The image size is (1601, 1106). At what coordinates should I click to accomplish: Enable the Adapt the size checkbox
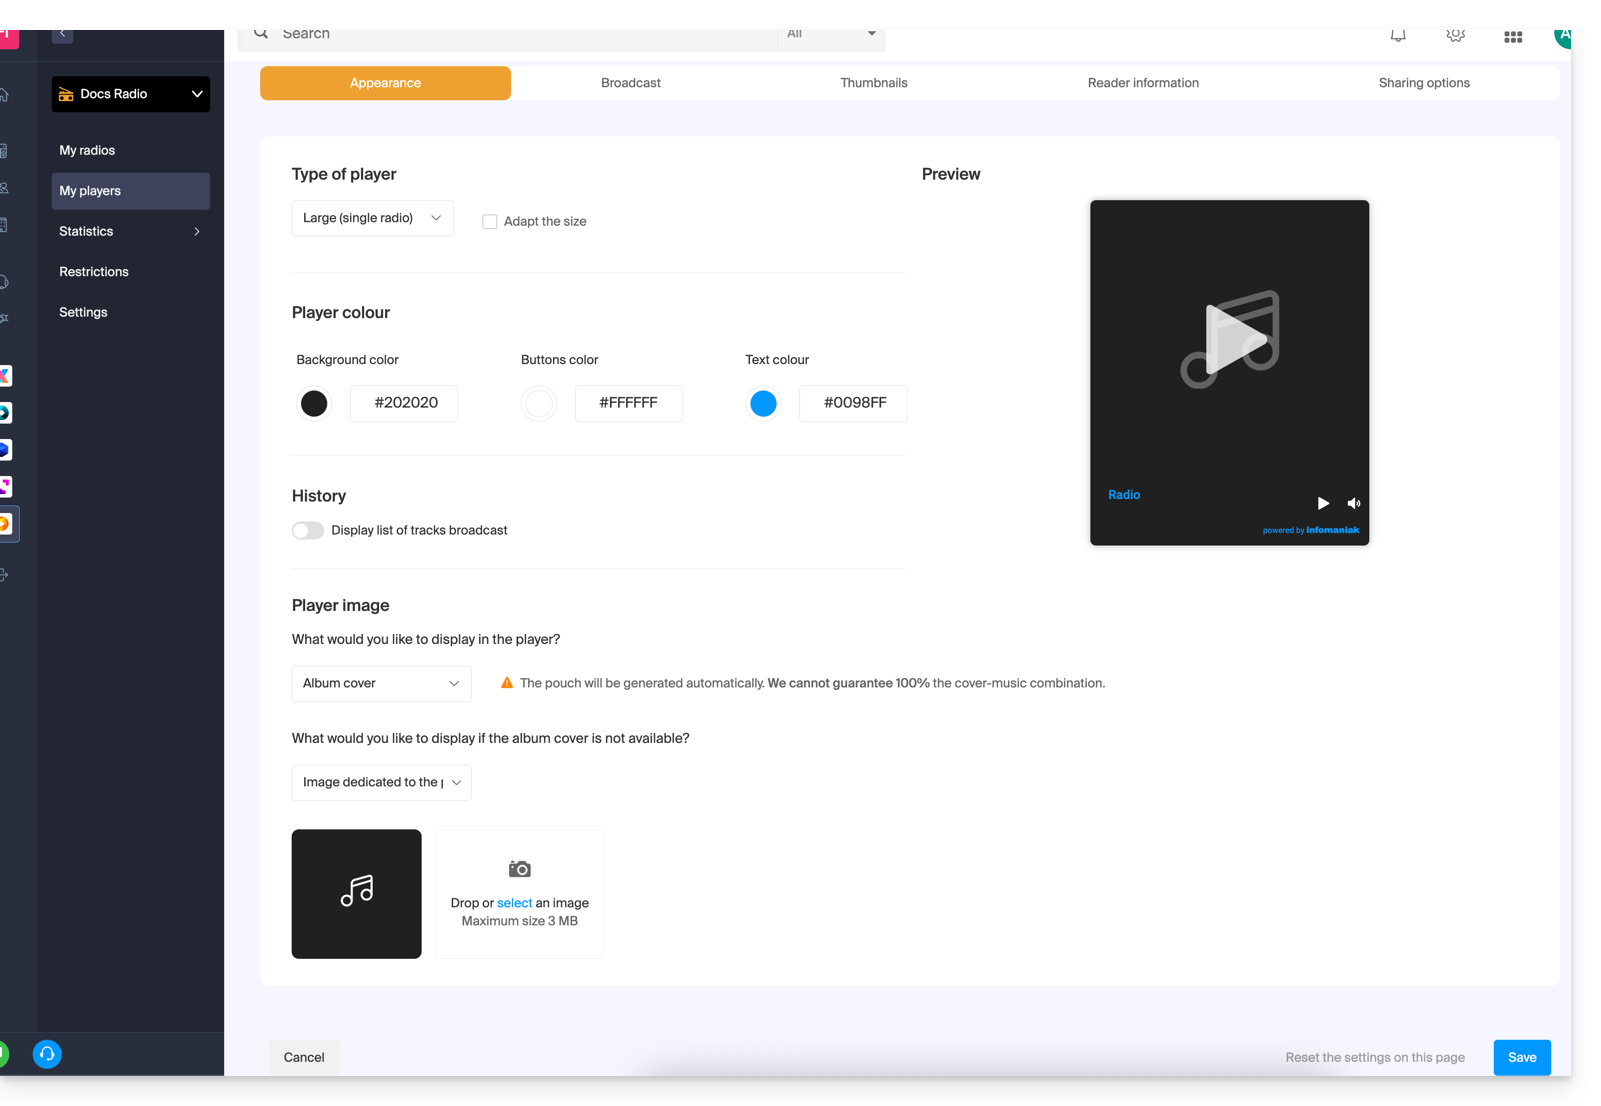490,222
